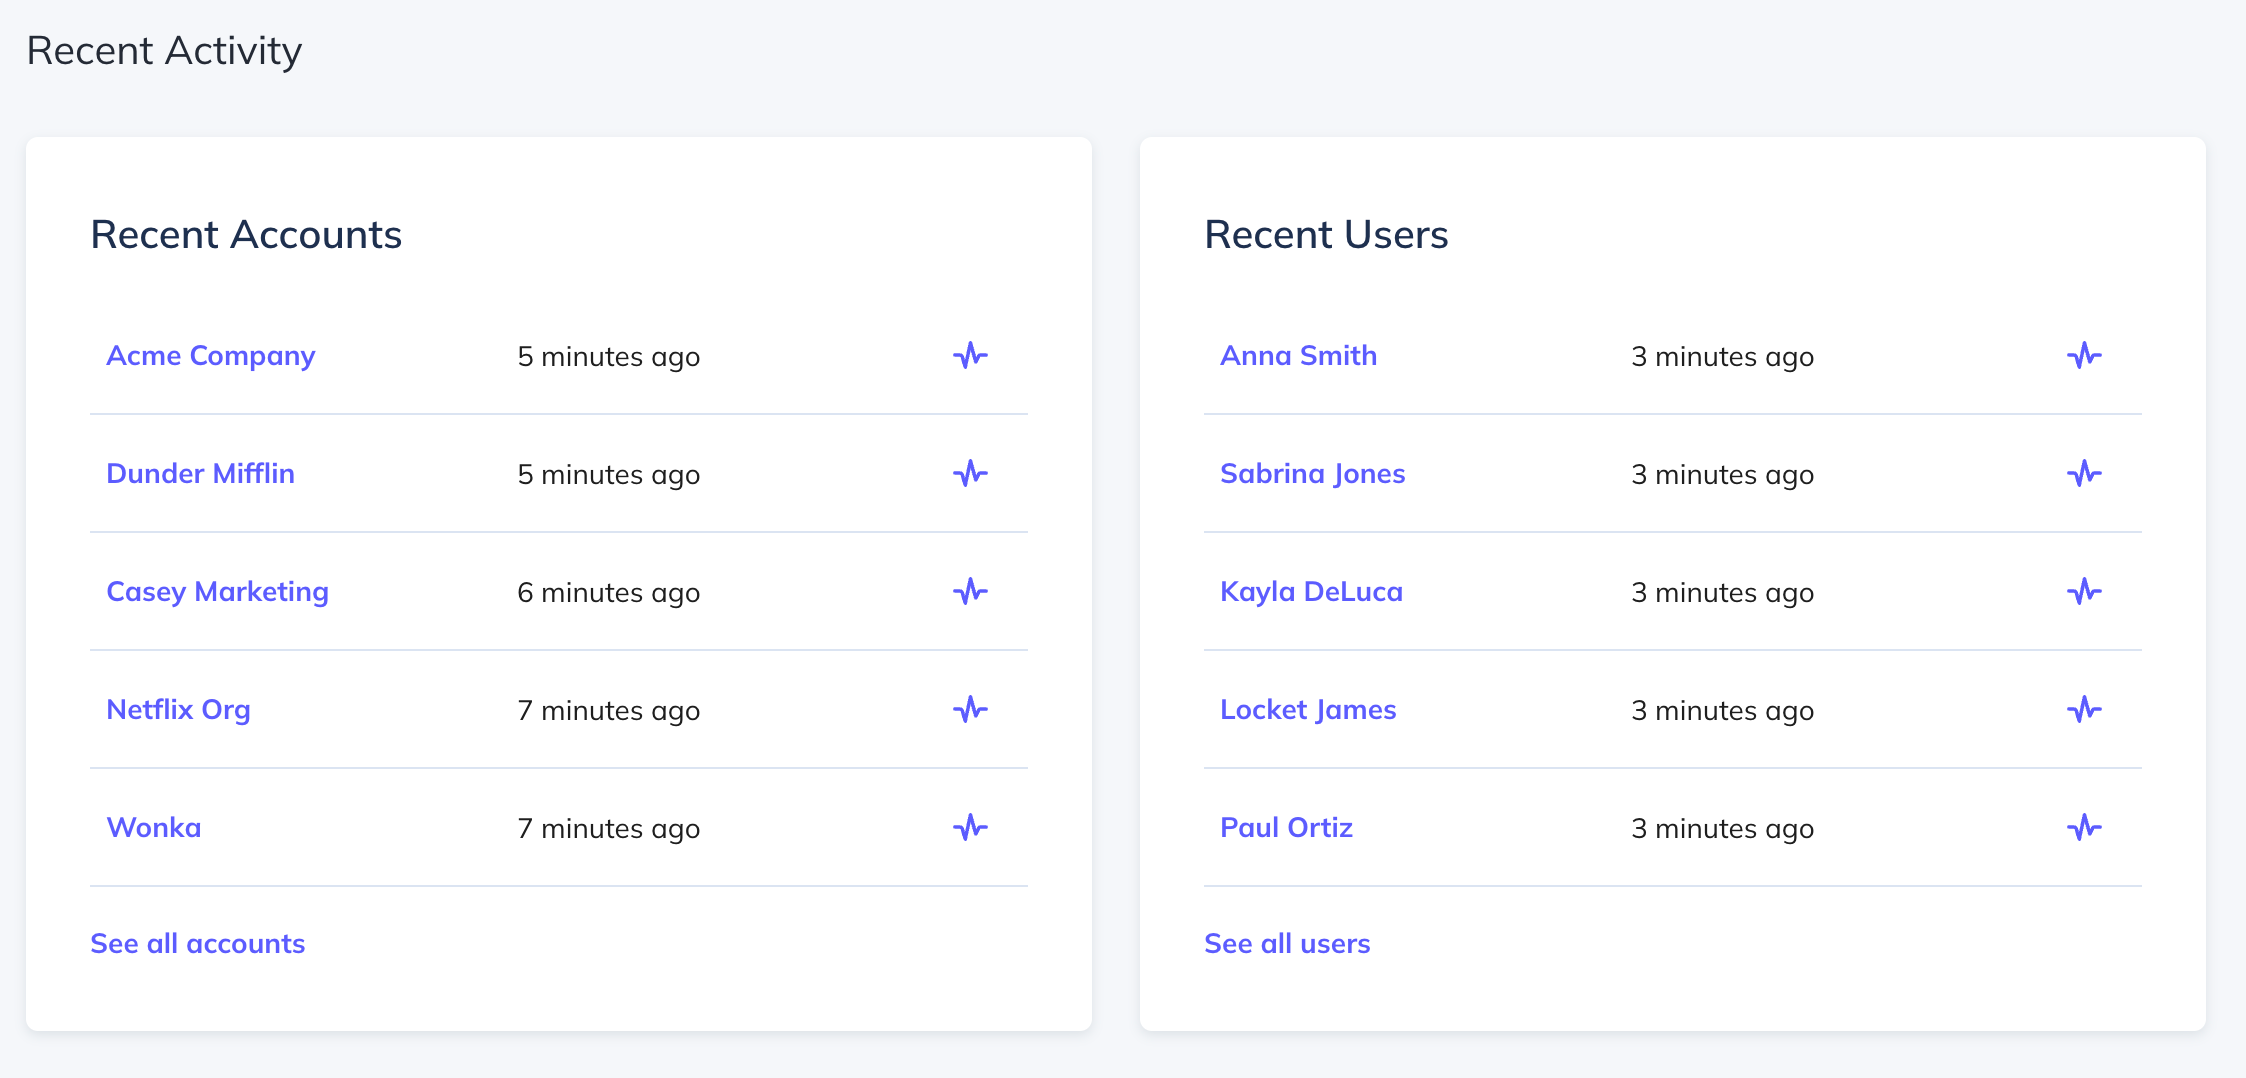View activity icon for Netflix Org

[x=970, y=710]
